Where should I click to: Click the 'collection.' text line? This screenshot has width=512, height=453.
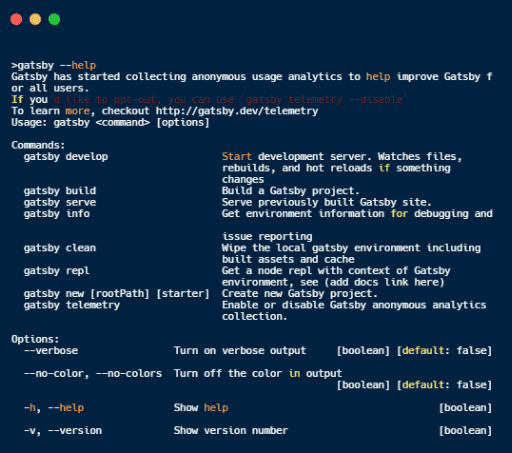tap(255, 316)
